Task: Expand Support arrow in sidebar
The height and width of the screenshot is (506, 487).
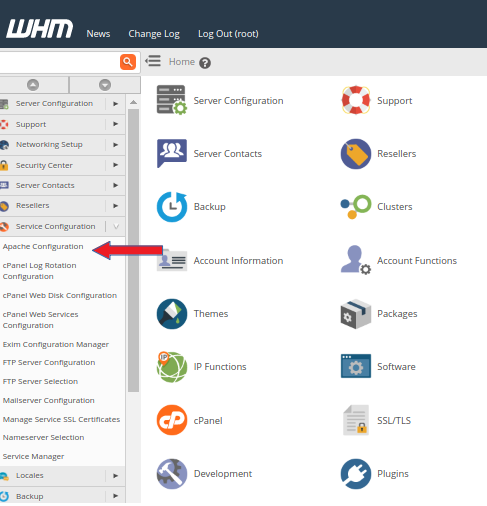Action: click(115, 124)
